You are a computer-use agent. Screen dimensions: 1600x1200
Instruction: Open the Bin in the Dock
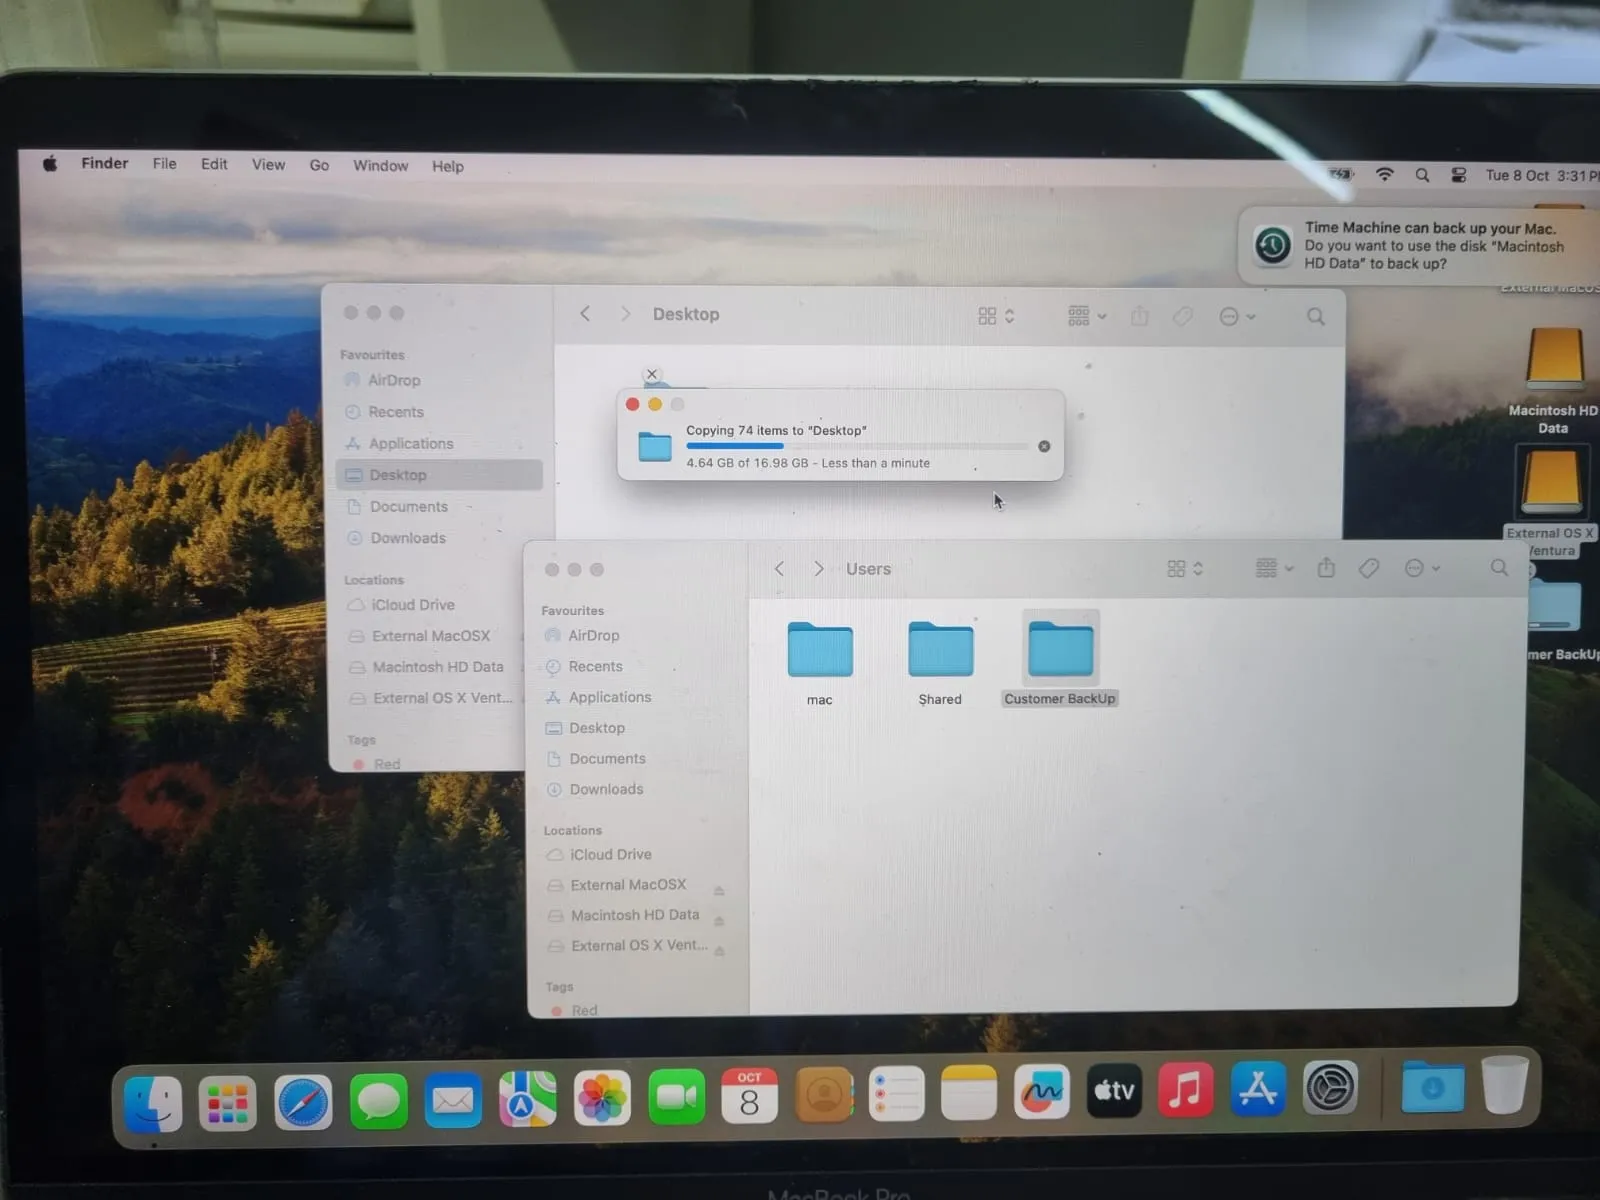1505,1086
